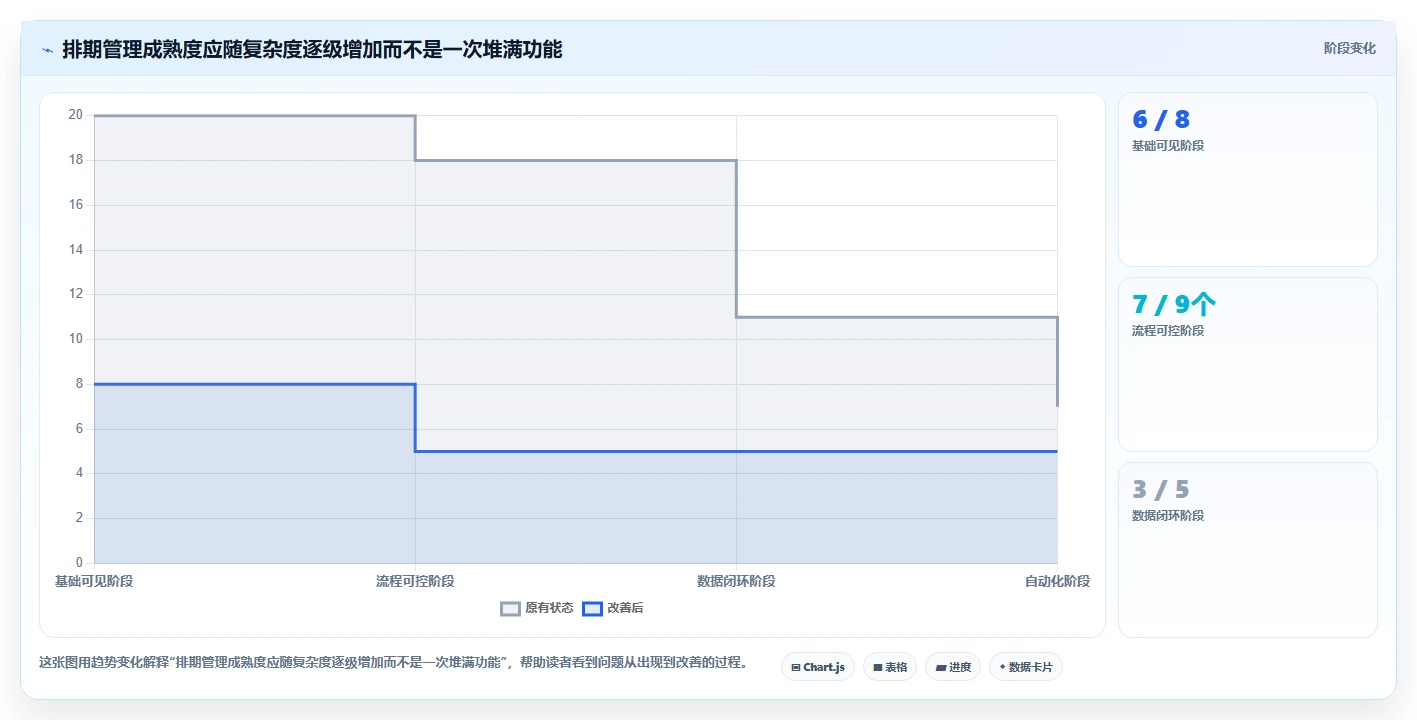Screen dimensions: 1417x720
Task: Open the 7 / 9个 流程可控阶段 card
Action: point(1248,365)
